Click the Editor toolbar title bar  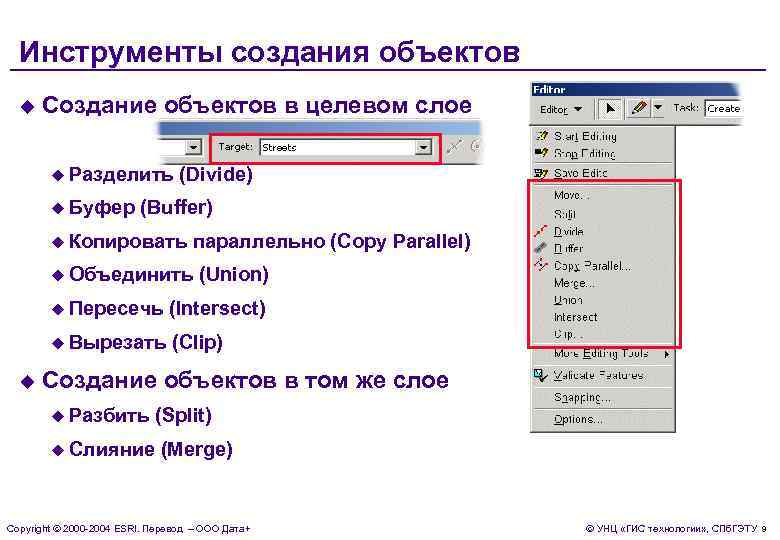point(634,90)
